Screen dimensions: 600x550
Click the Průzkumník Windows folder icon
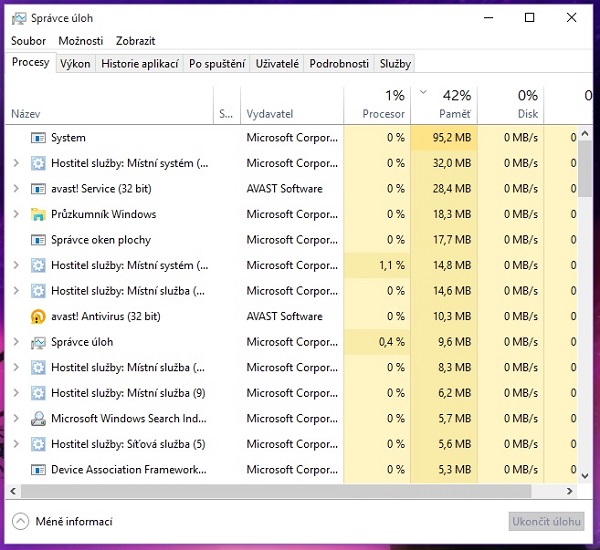[38, 214]
